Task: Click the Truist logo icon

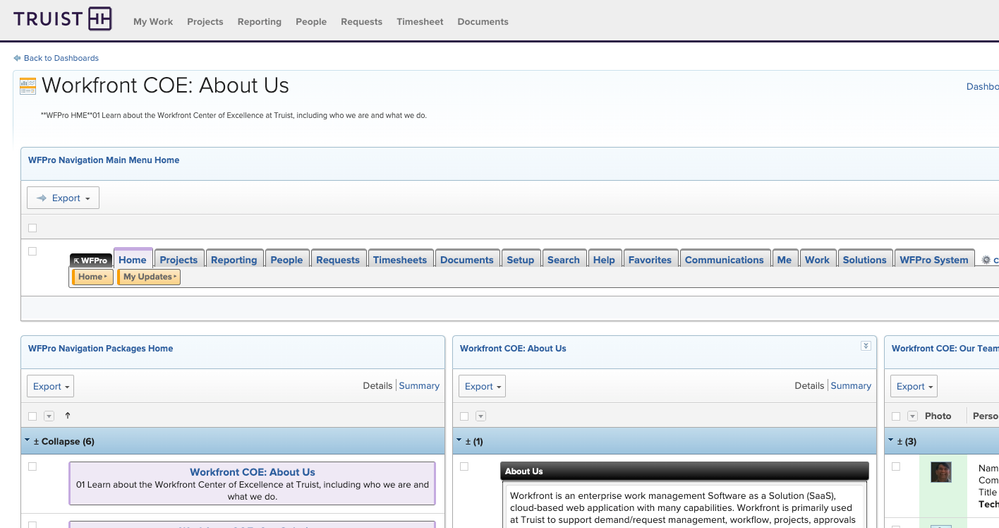Action: pos(100,19)
